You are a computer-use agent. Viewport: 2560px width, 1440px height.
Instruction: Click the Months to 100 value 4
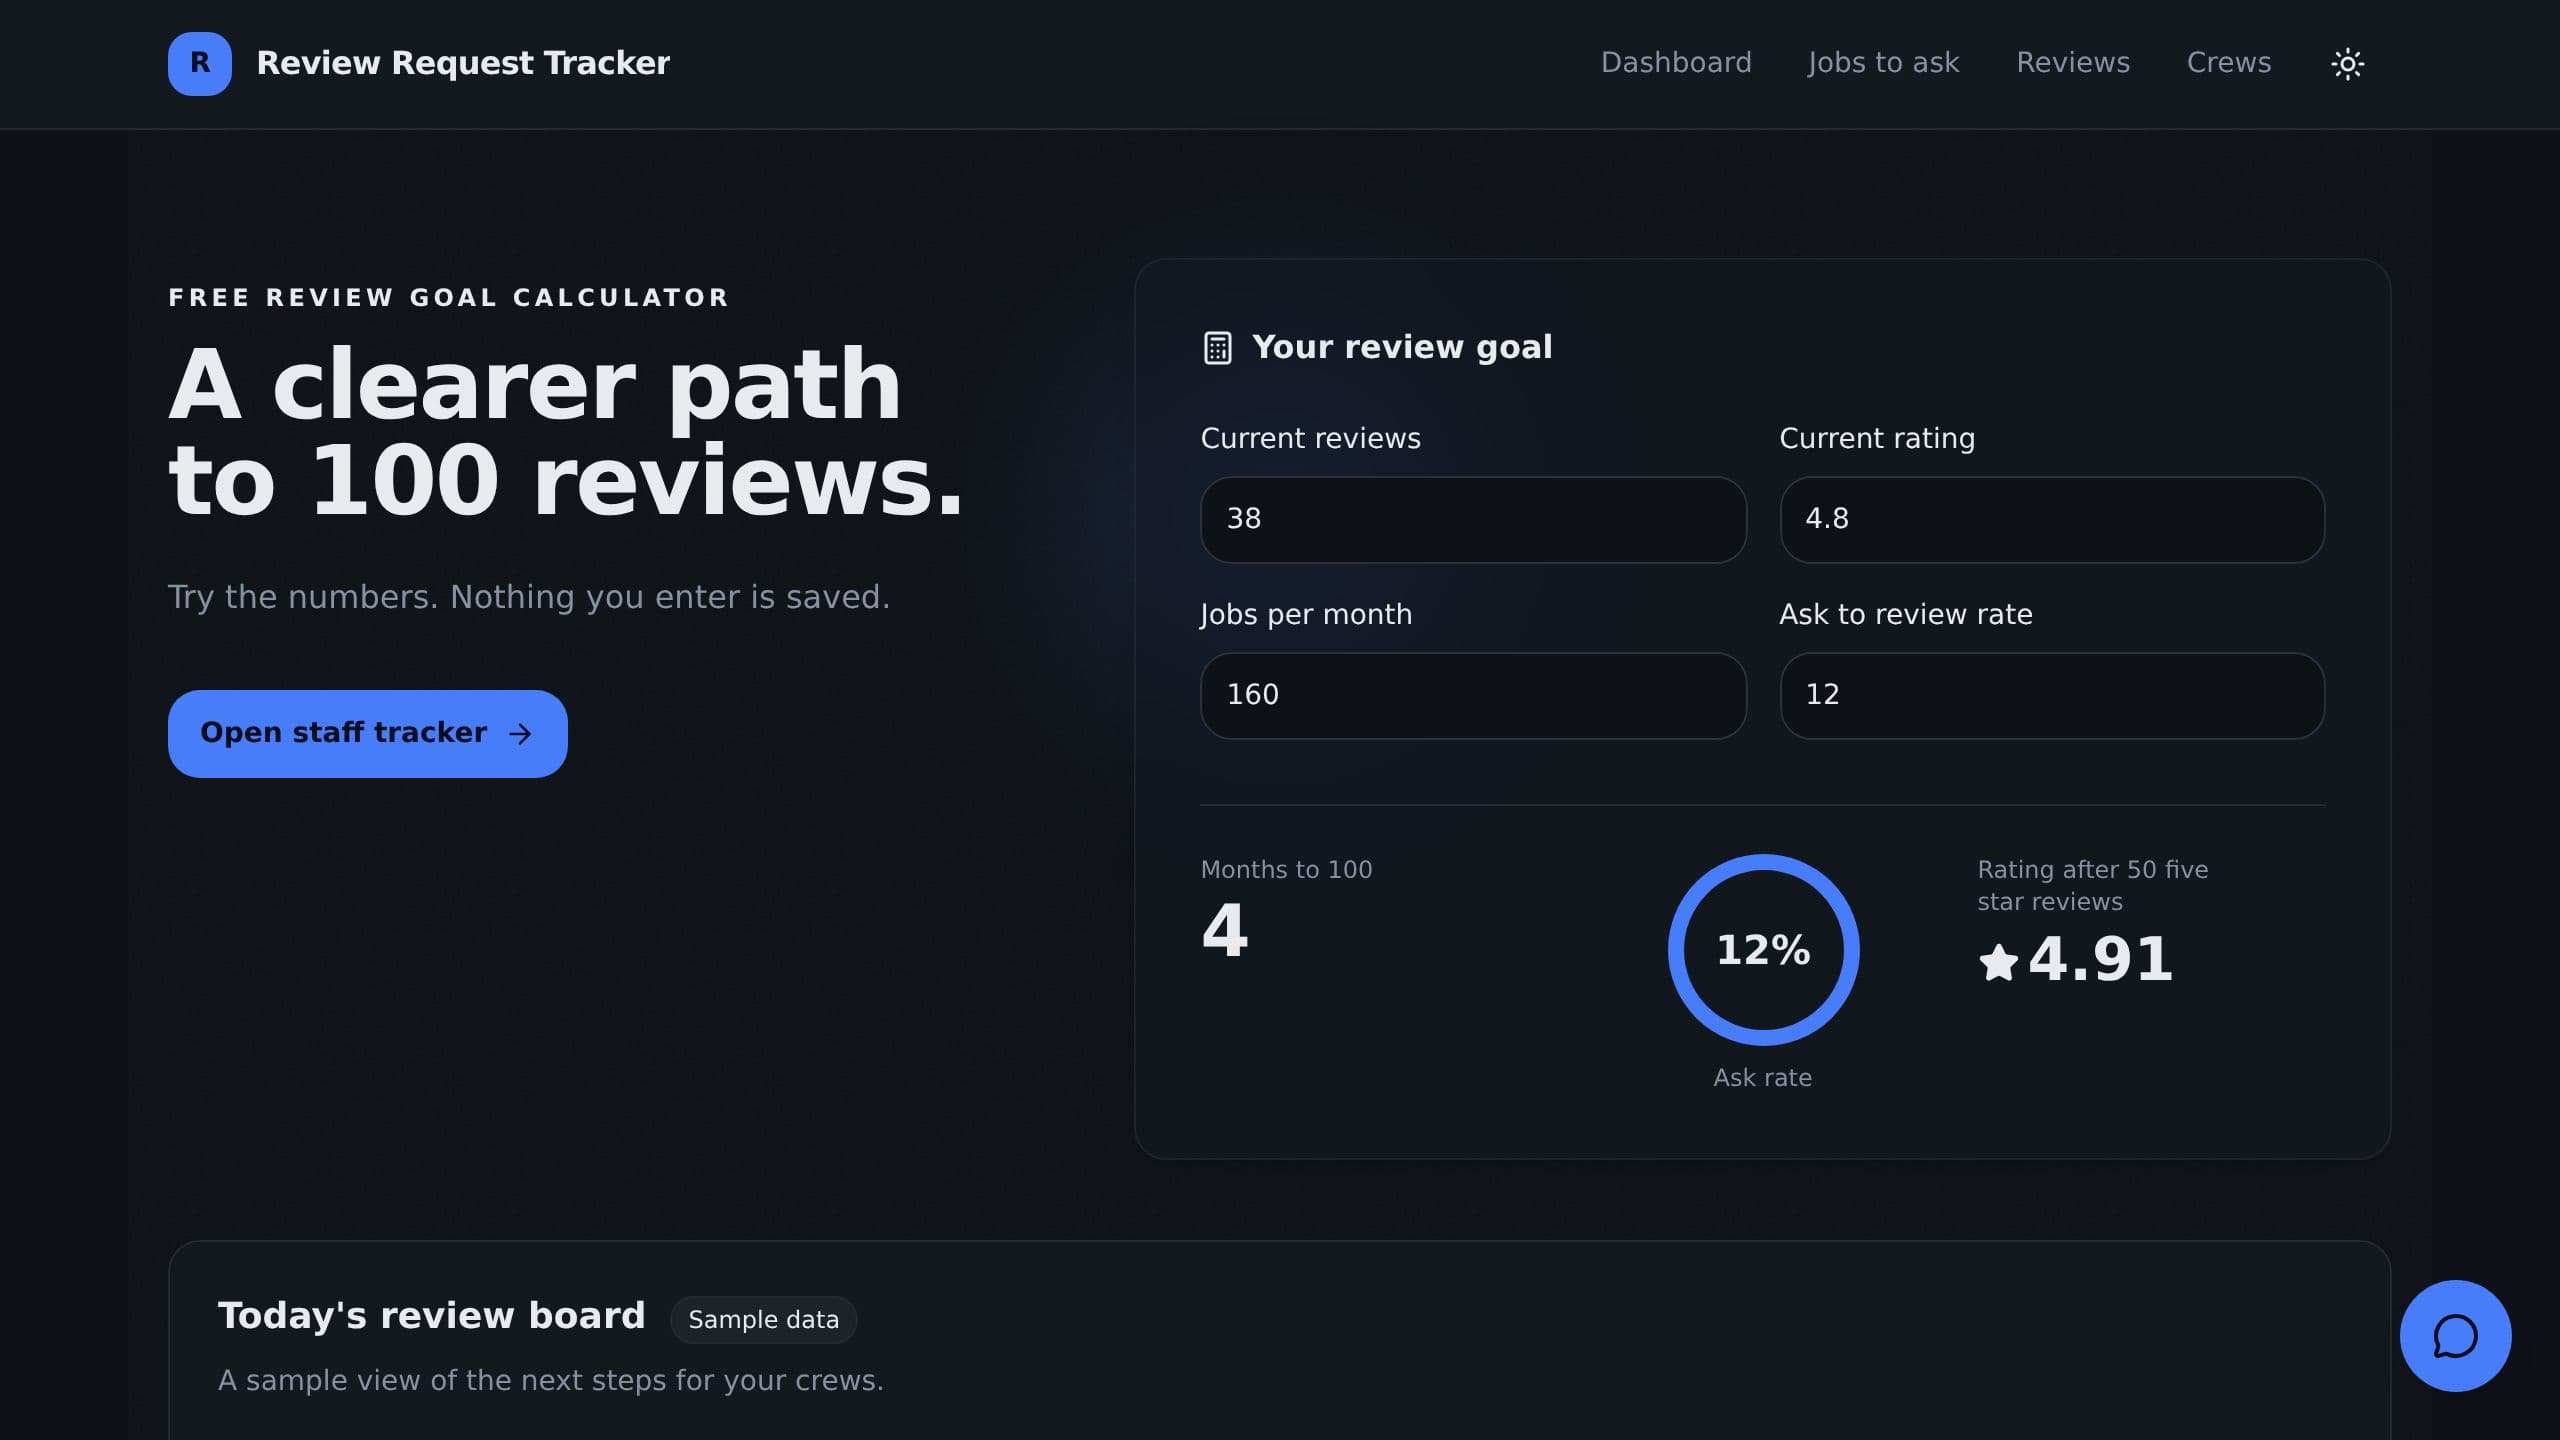click(1224, 930)
